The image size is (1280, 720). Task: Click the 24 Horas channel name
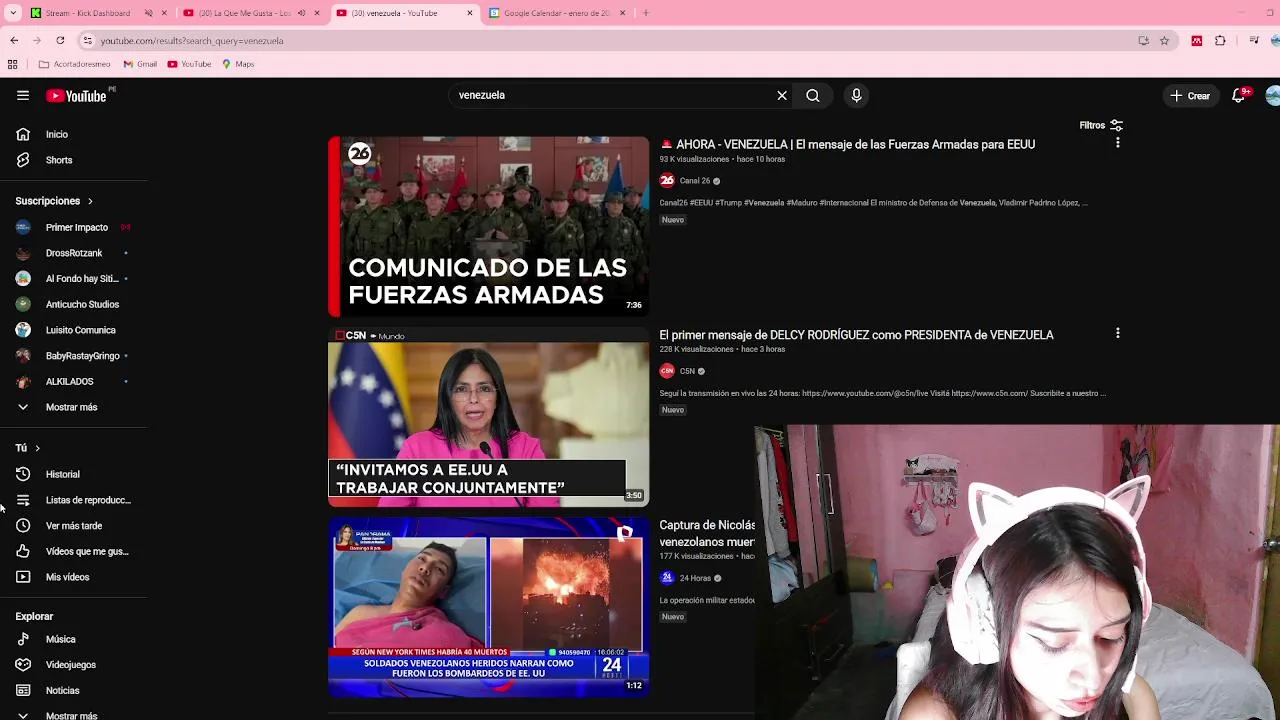click(695, 578)
